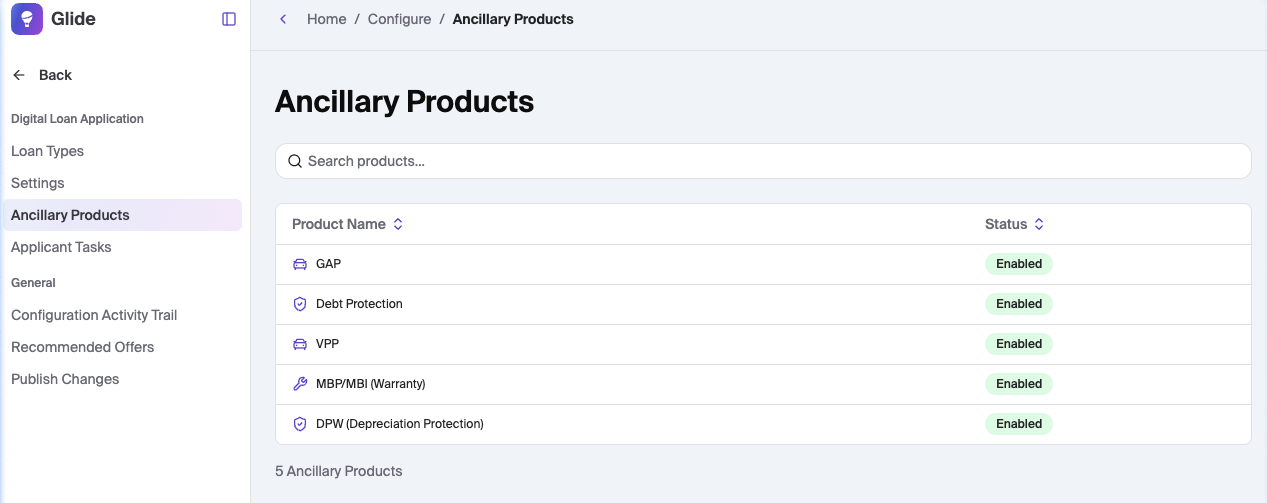Click shield icon beside Debt Protection

click(300, 304)
